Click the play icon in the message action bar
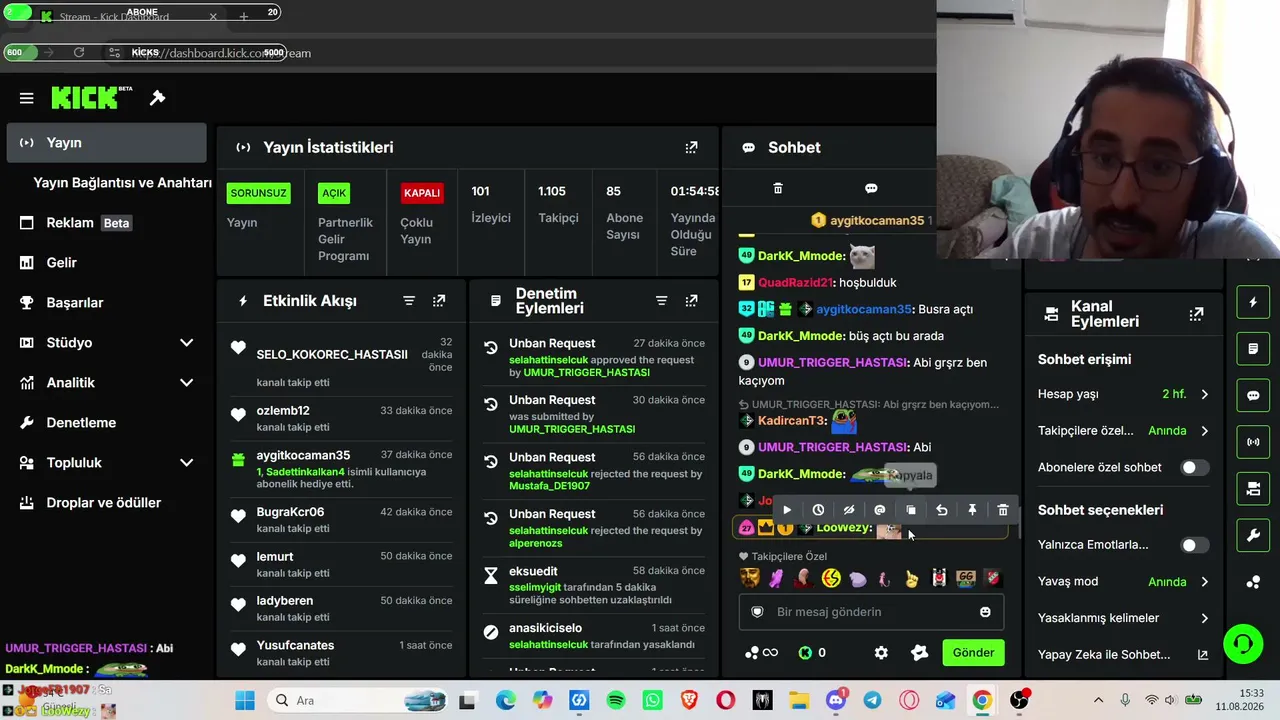Viewport: 1280px width, 720px height. [x=787, y=510]
